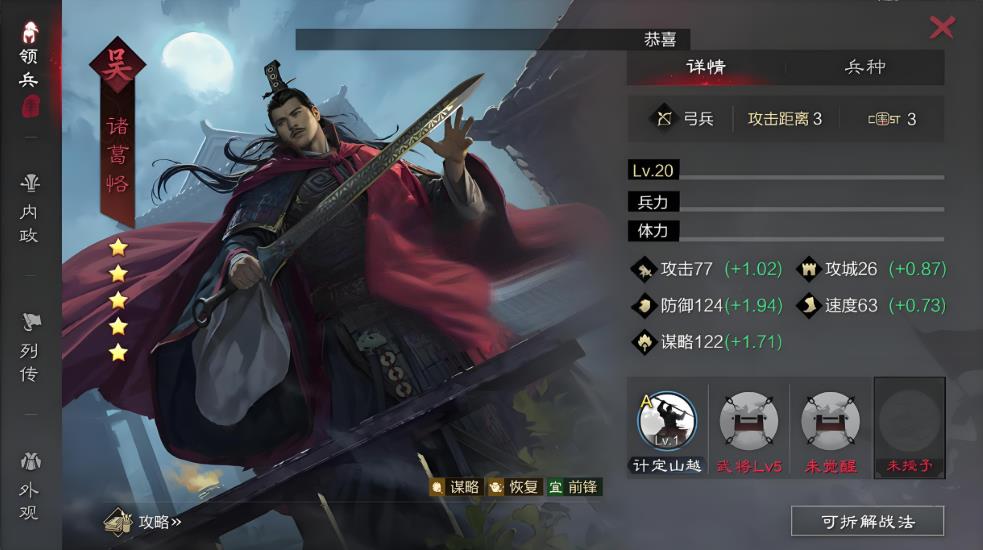Select the locked 未觉醒 skill slot
Viewport: 983px width, 550px height.
coord(830,421)
